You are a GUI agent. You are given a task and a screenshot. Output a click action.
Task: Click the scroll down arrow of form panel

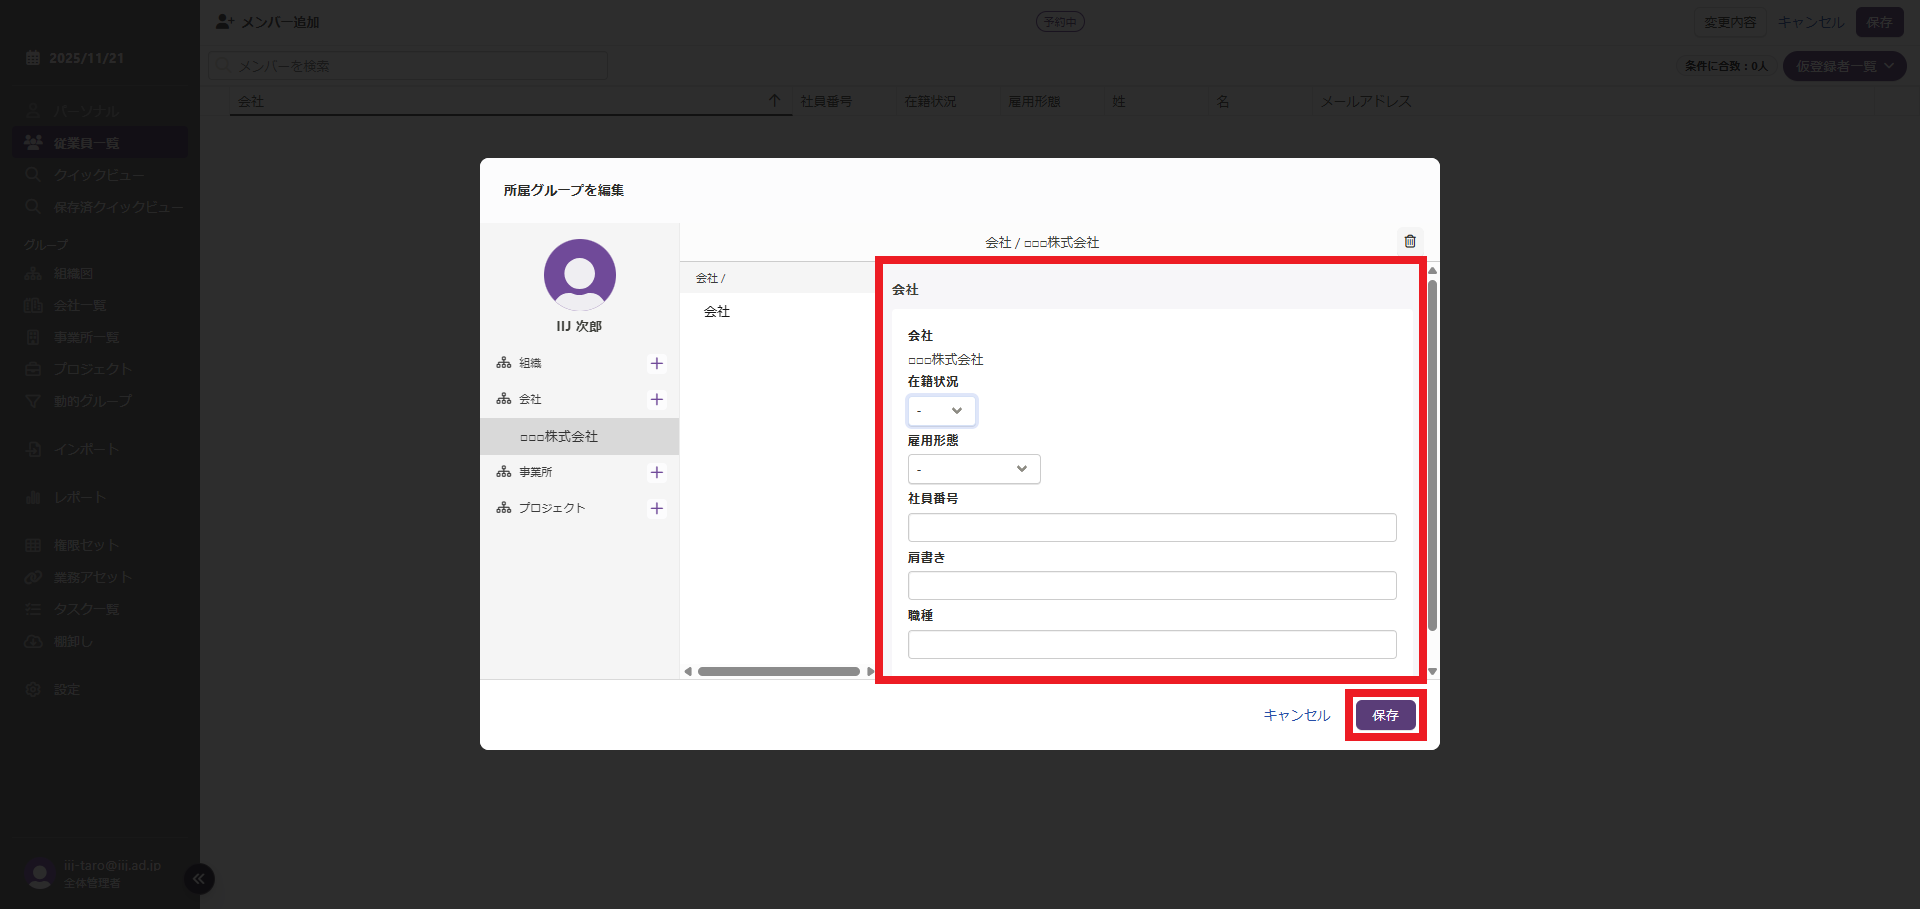(1432, 671)
